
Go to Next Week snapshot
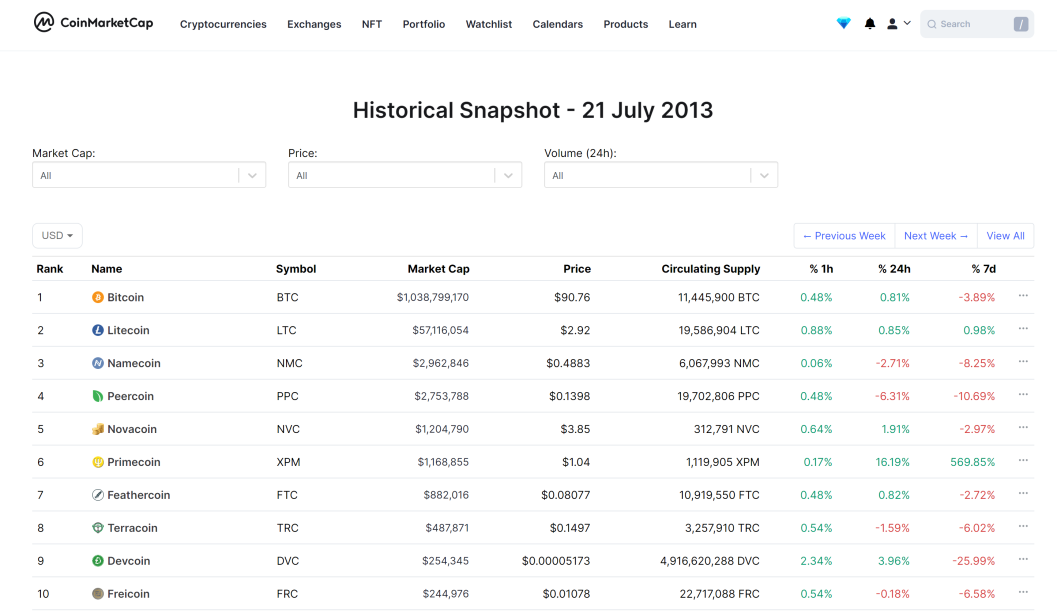936,236
